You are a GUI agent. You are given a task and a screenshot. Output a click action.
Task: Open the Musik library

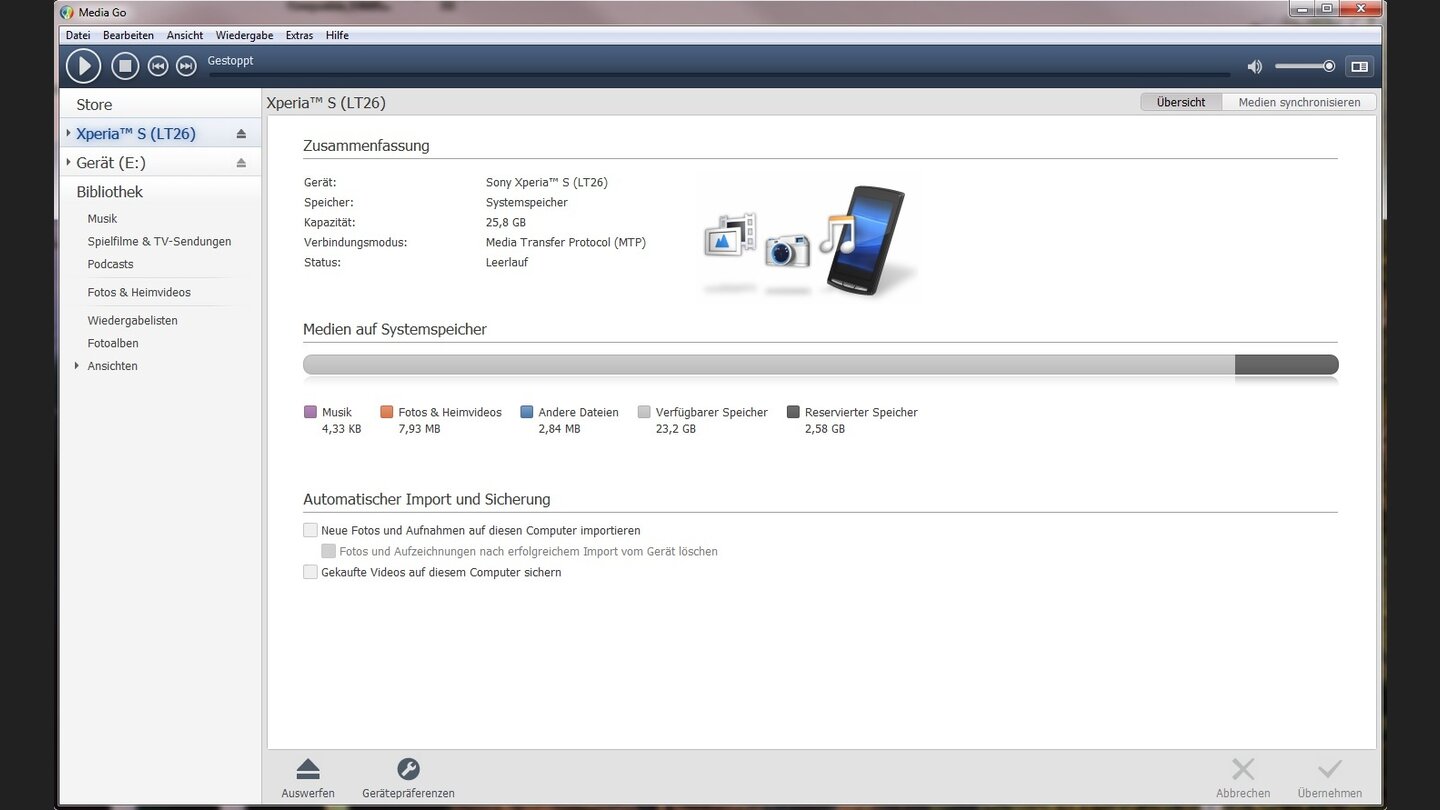[102, 218]
